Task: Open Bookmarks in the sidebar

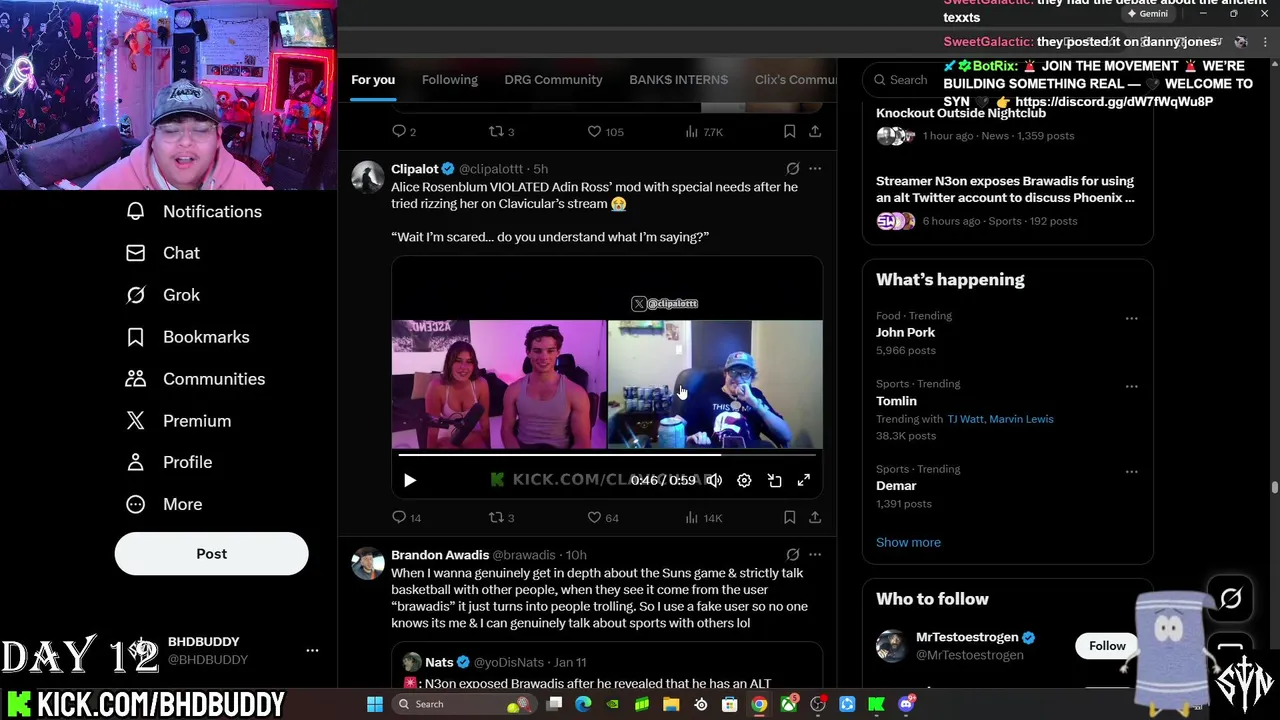Action: [x=187, y=337]
